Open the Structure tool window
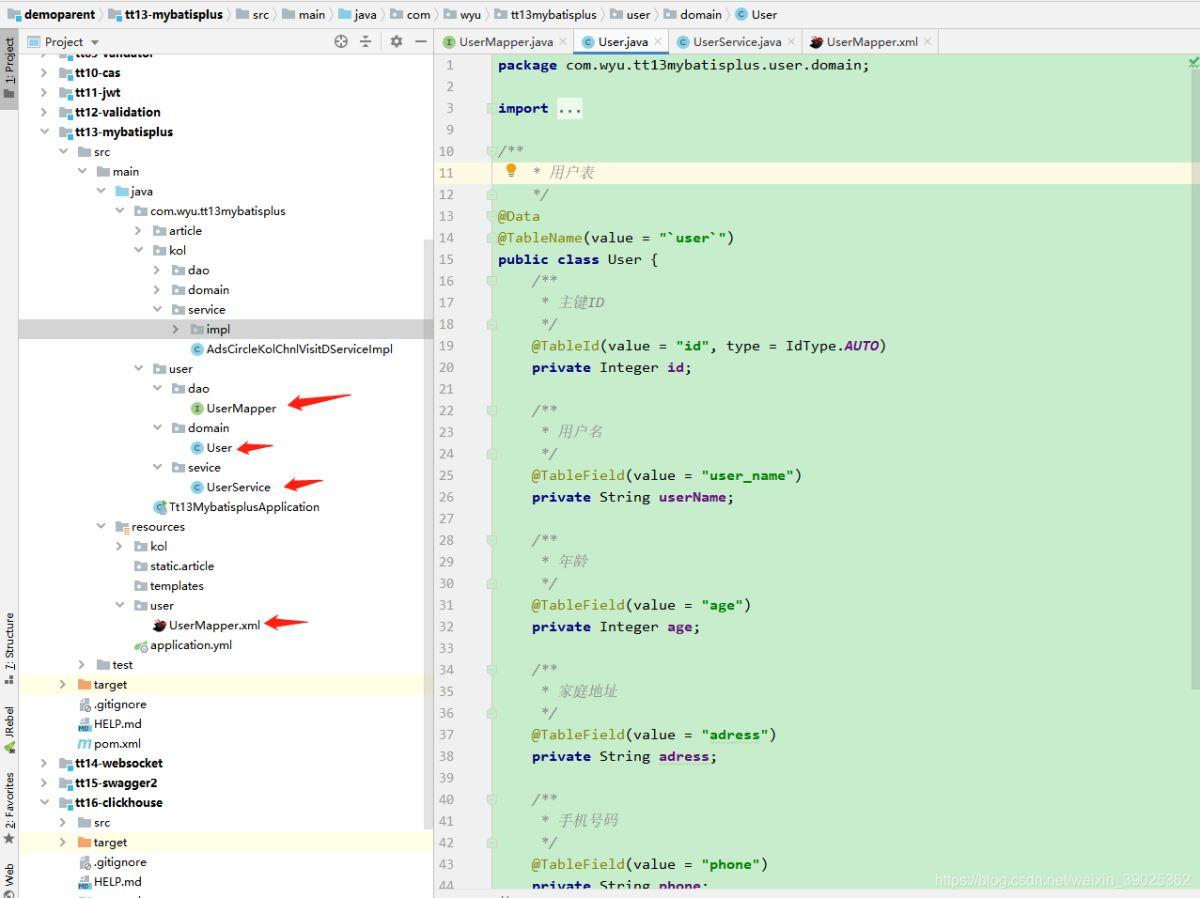The width and height of the screenshot is (1200, 898). 9,646
